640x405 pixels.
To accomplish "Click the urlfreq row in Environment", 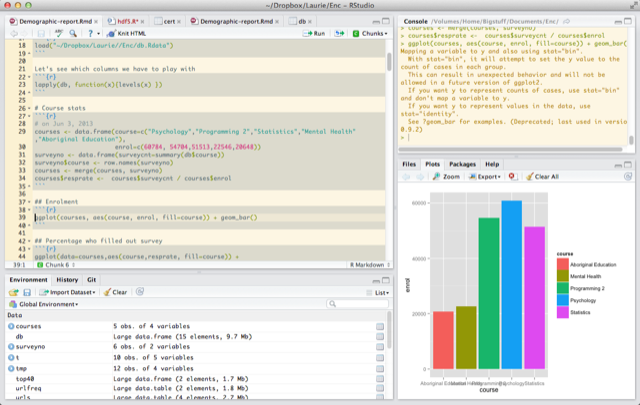I will point(196,389).
